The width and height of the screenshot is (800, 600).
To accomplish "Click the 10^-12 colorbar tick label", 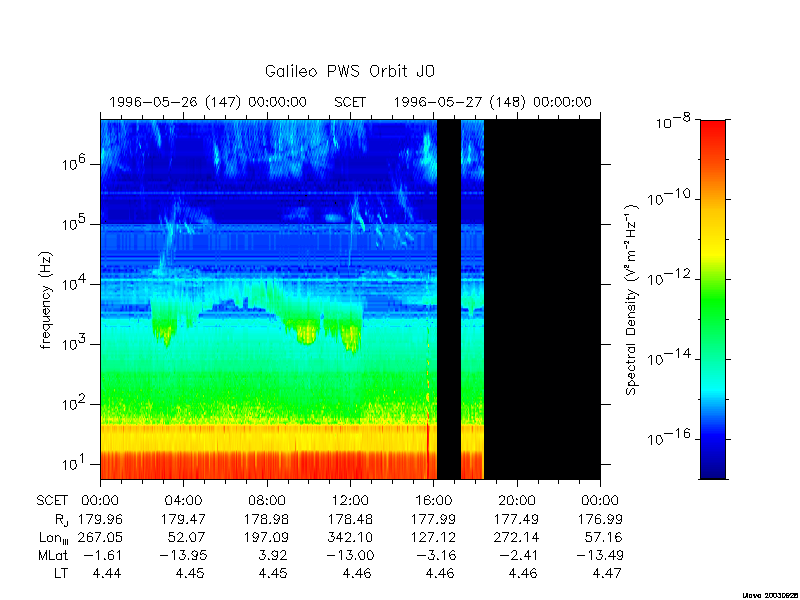I will 670,277.
